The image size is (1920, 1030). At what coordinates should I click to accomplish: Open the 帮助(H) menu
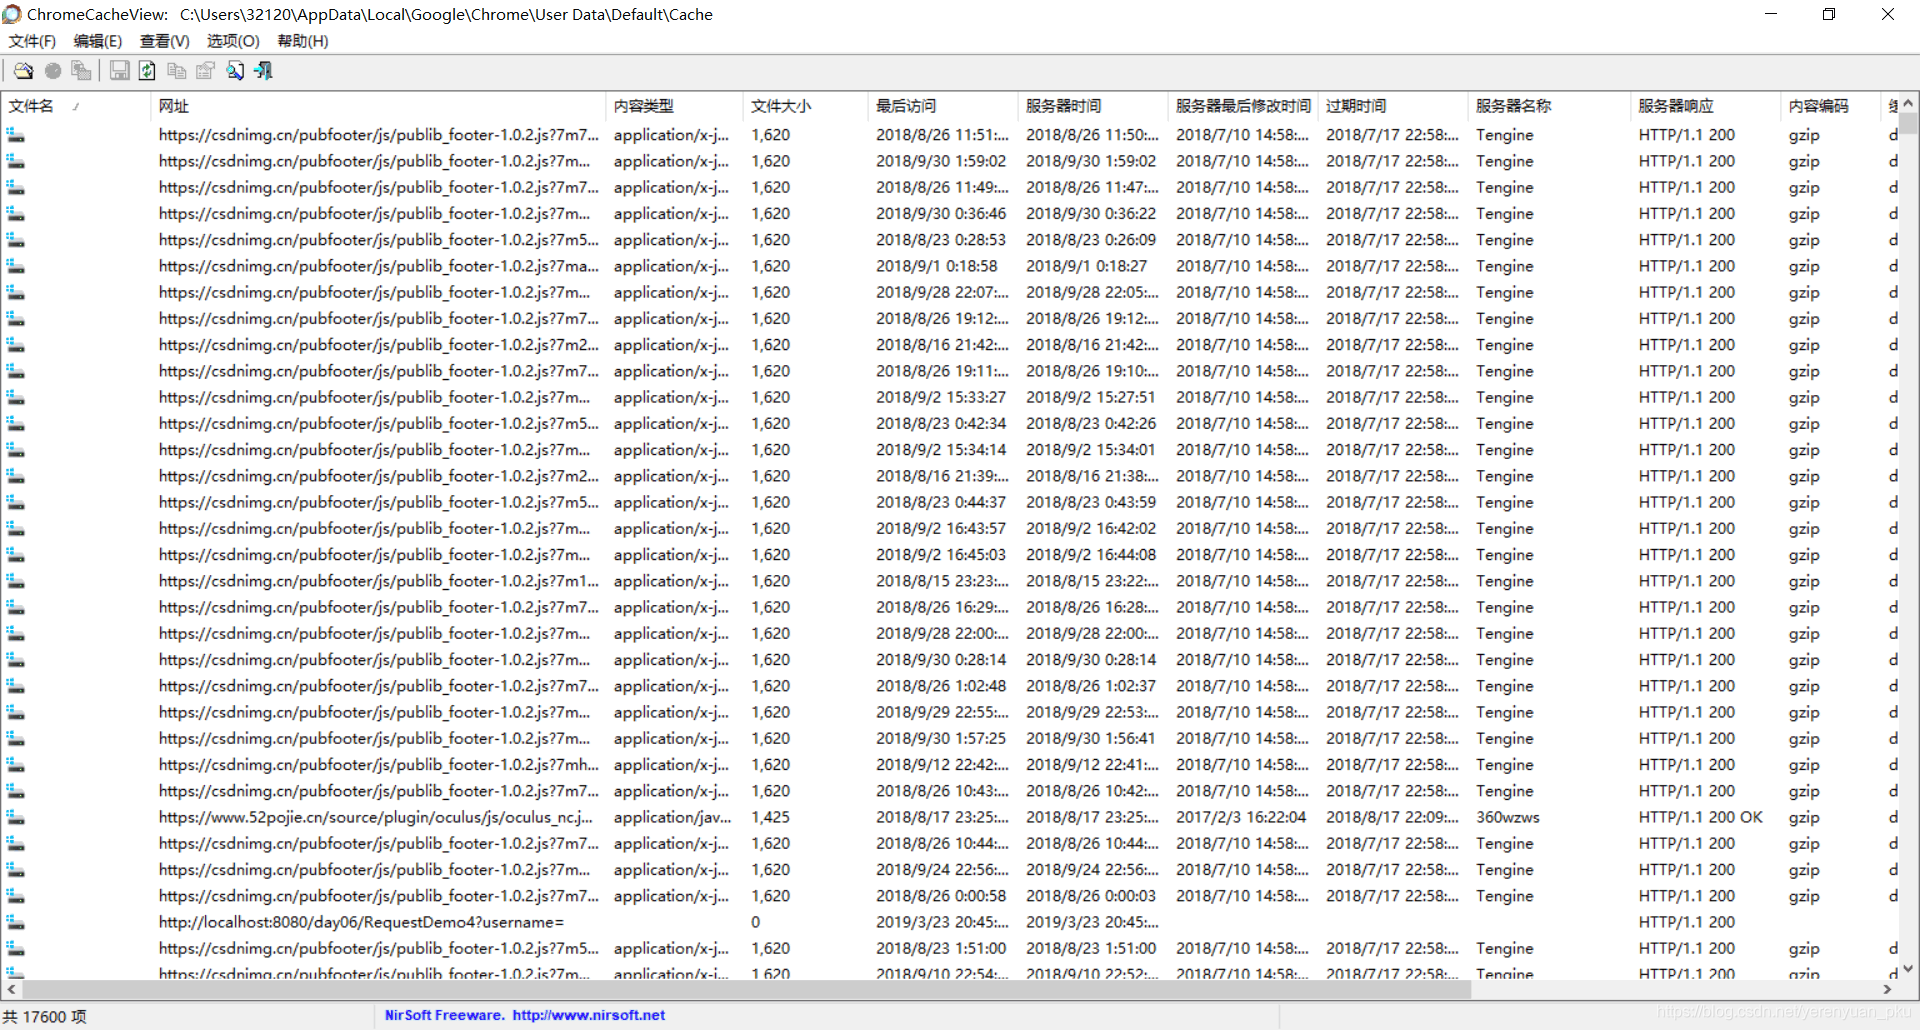point(303,41)
